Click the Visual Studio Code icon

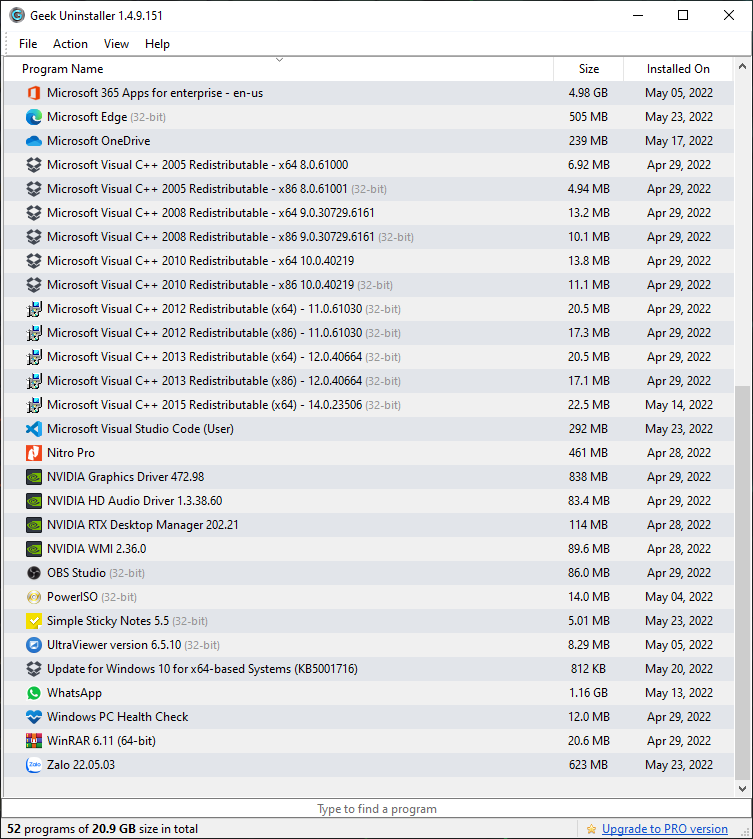point(34,429)
